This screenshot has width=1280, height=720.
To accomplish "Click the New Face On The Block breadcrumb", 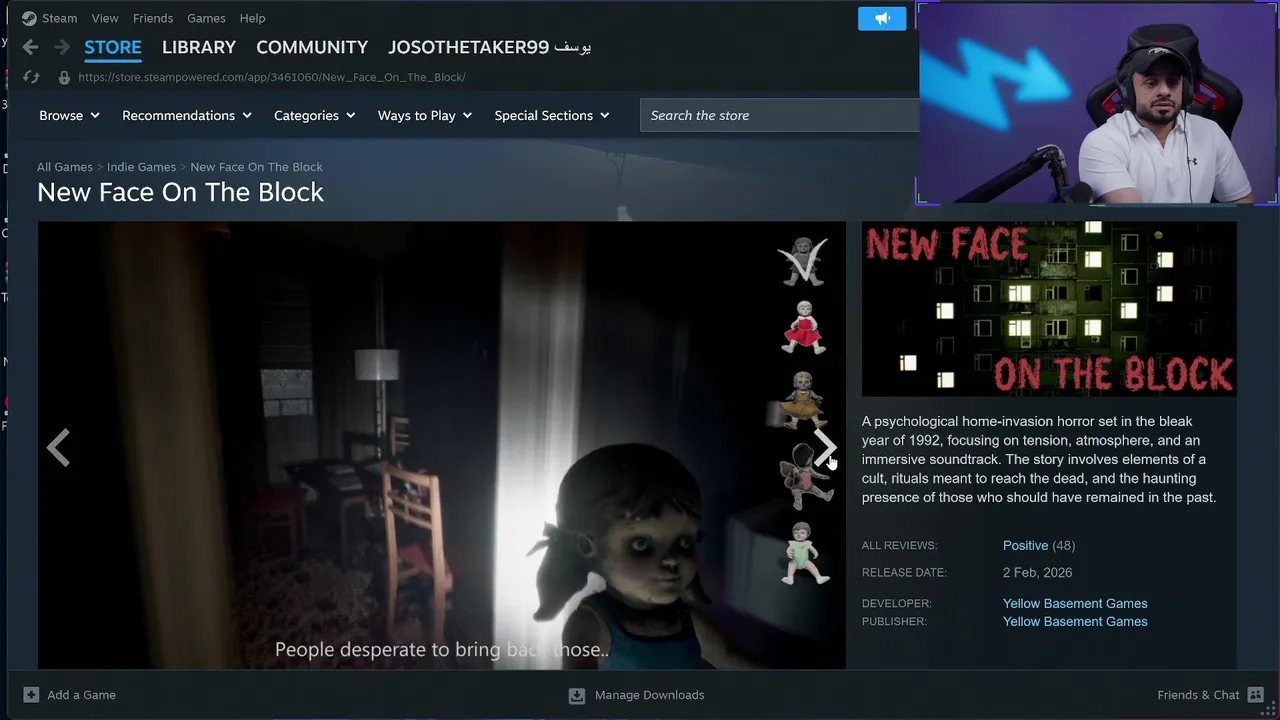I will (256, 167).
